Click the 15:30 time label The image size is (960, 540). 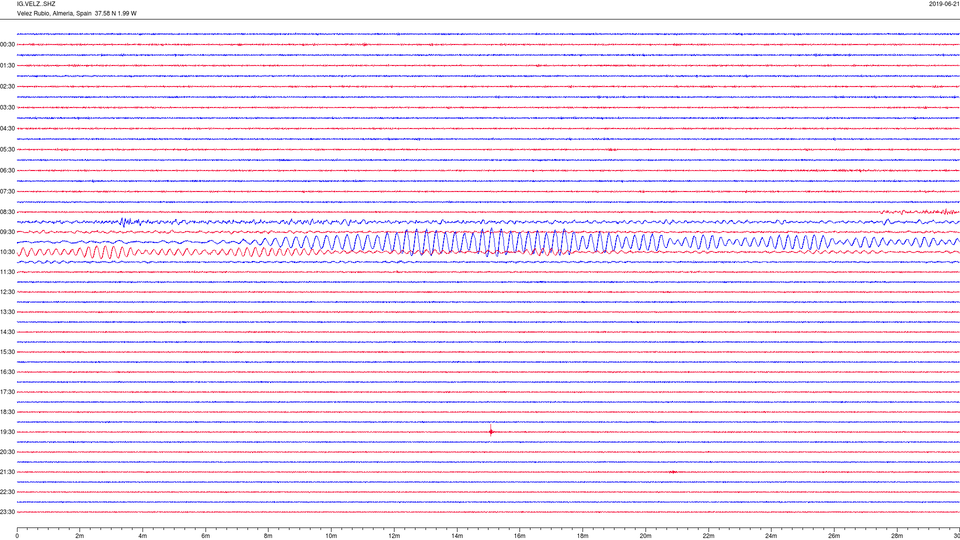(7, 352)
